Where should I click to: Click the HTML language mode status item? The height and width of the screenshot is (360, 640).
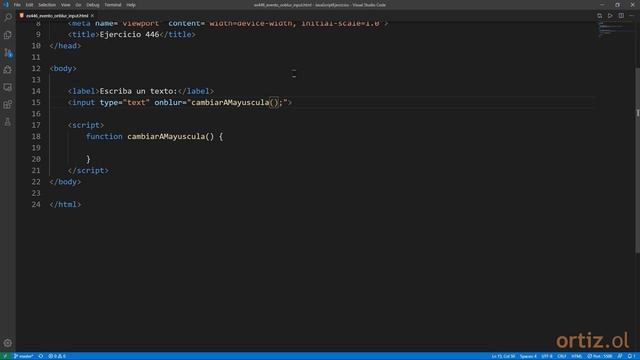576,356
